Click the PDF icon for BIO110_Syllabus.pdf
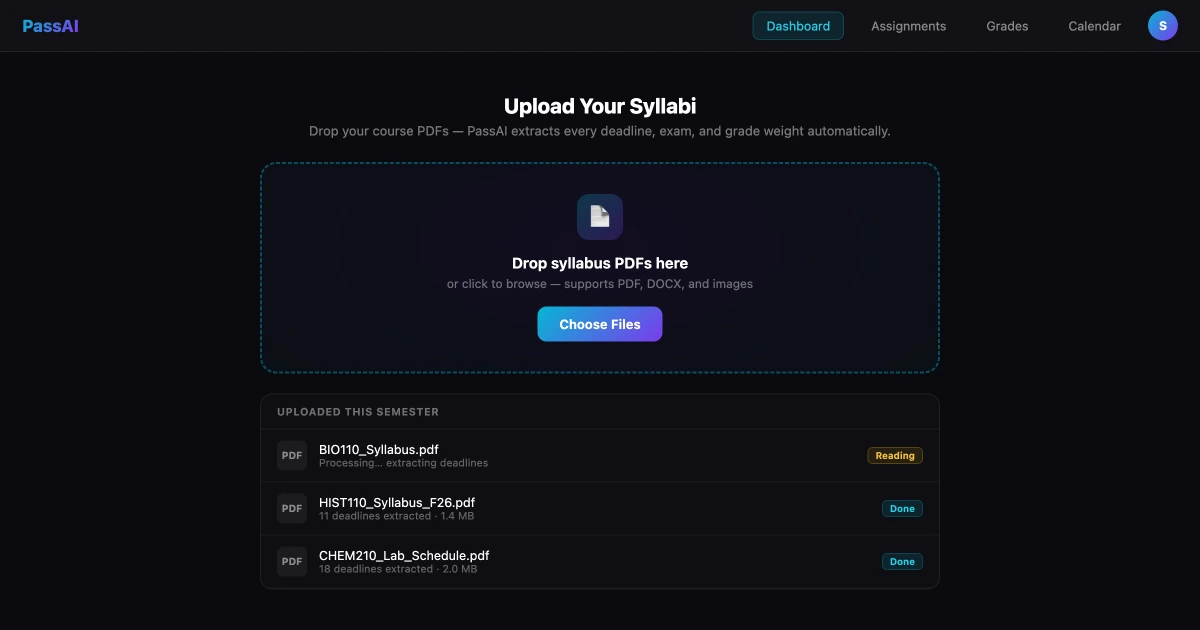Viewport: 1200px width, 630px height. [292, 455]
